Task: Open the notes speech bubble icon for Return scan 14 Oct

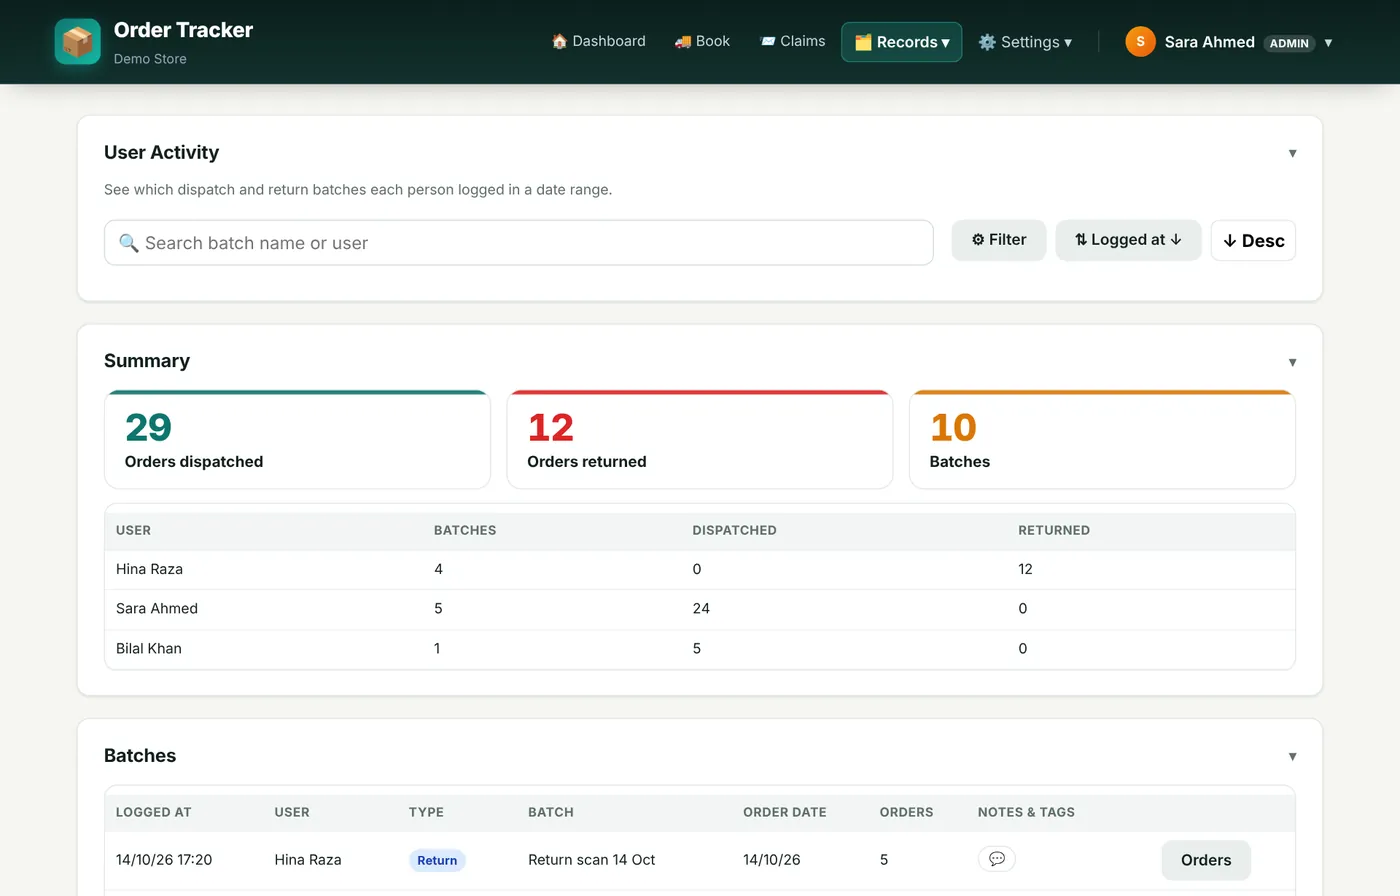Action: click(997, 859)
